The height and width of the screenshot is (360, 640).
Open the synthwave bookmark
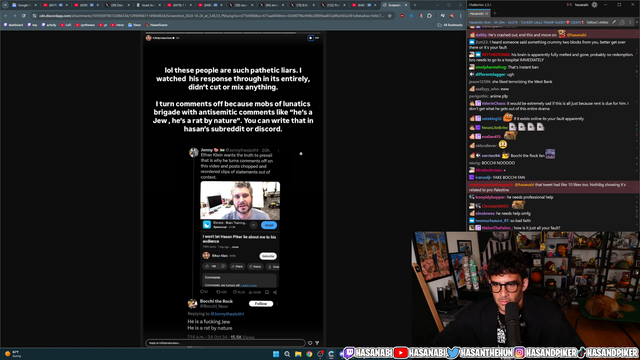85,25
